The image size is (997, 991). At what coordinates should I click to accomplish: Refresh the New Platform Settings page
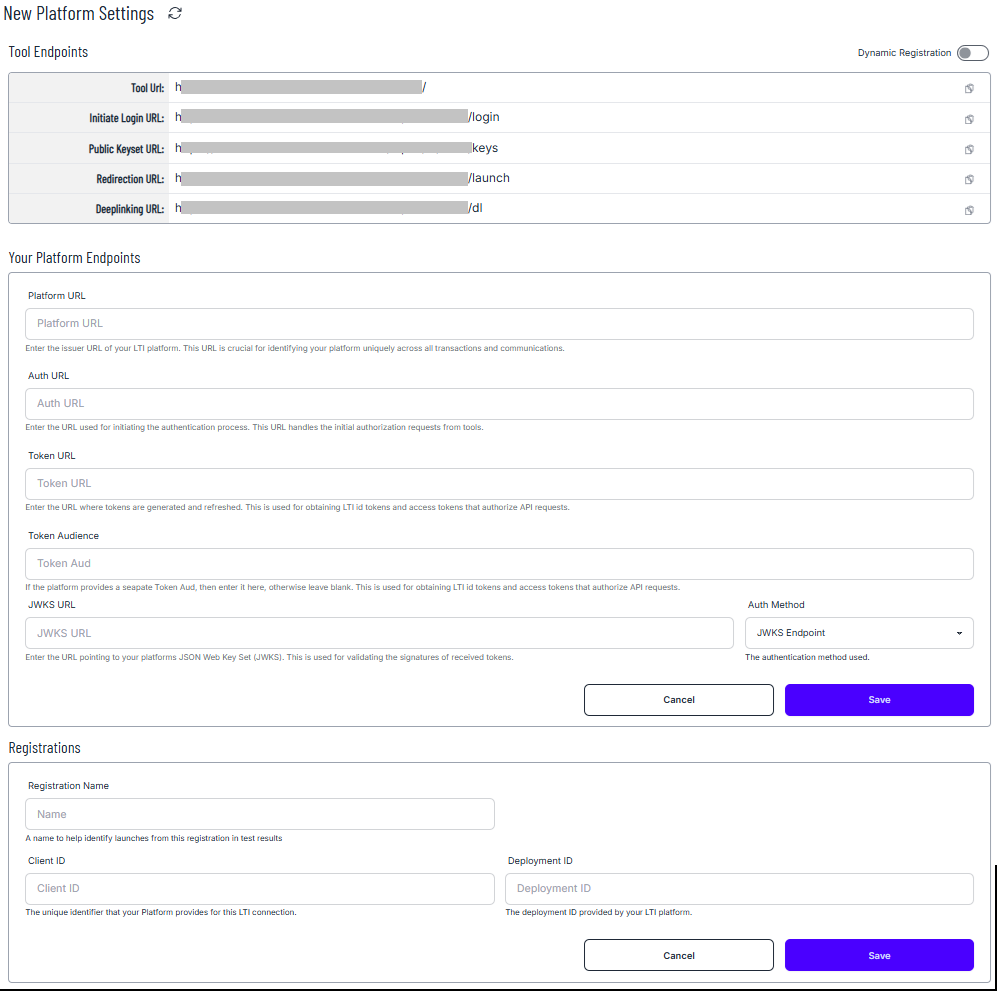[x=174, y=14]
